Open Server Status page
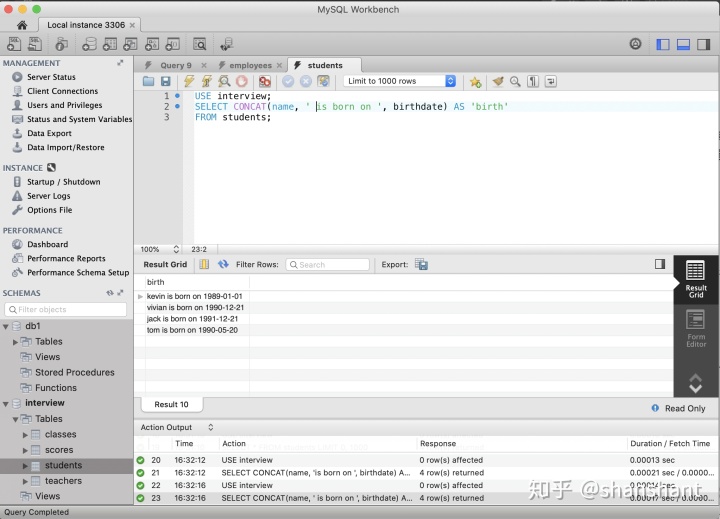 coord(51,77)
